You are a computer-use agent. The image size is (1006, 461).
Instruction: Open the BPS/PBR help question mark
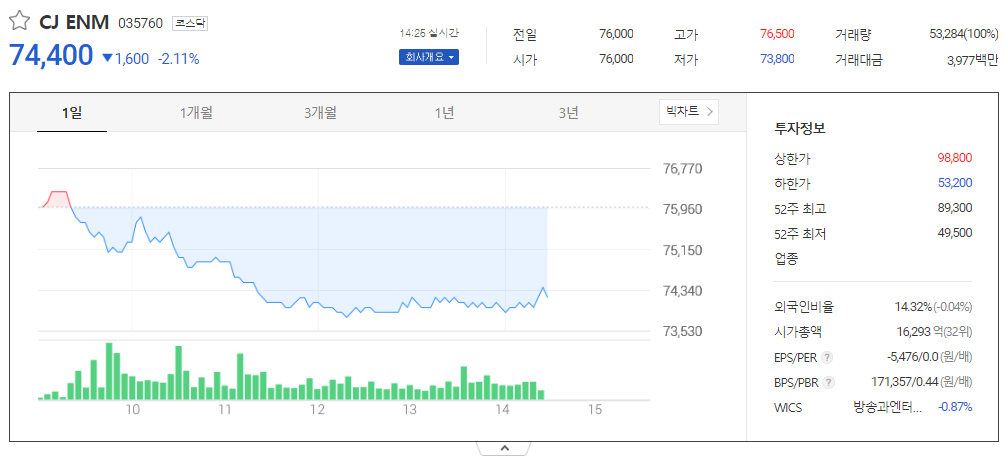(829, 383)
